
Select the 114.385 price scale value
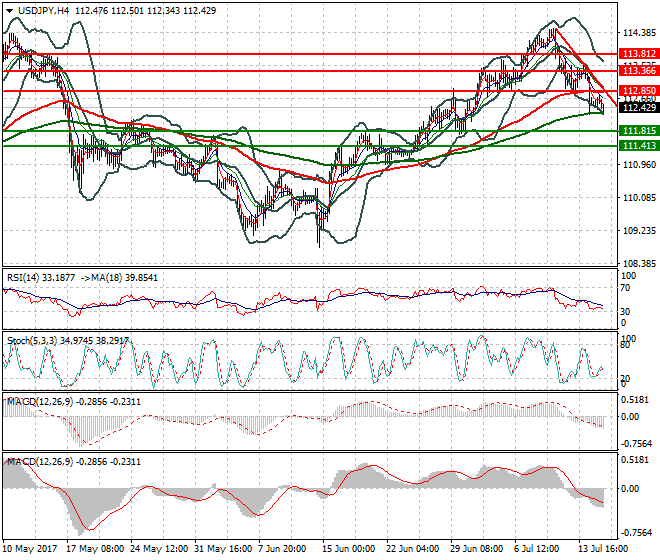coord(639,32)
